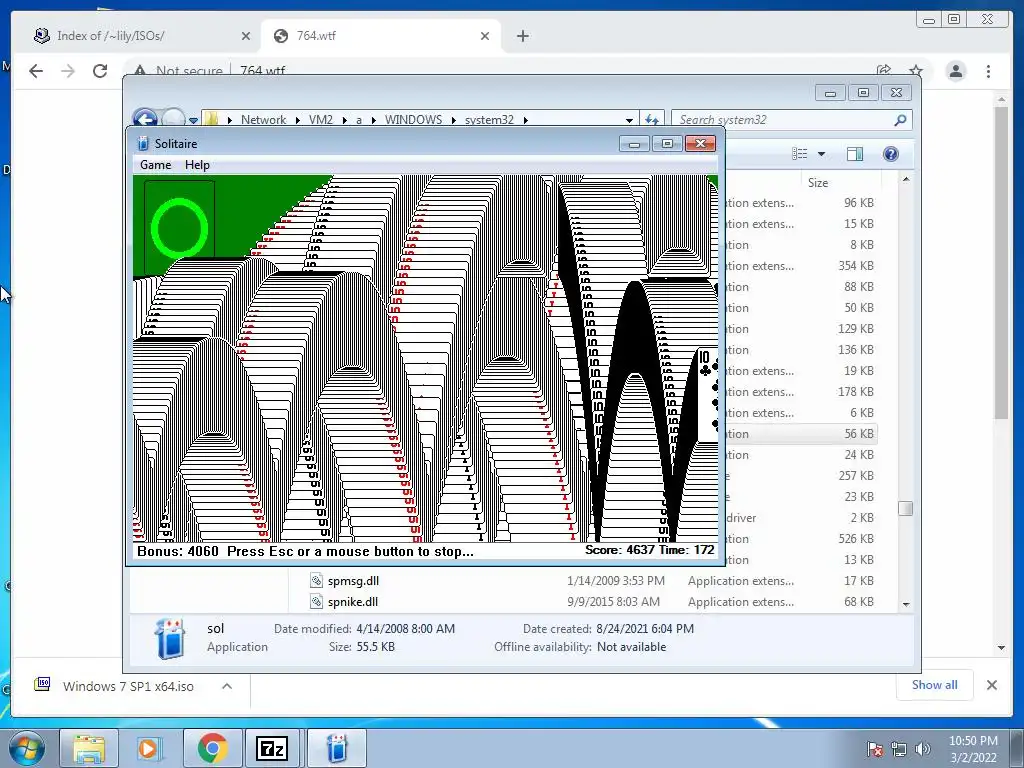
Task: Click the Explorer search magnifier icon
Action: (901, 120)
